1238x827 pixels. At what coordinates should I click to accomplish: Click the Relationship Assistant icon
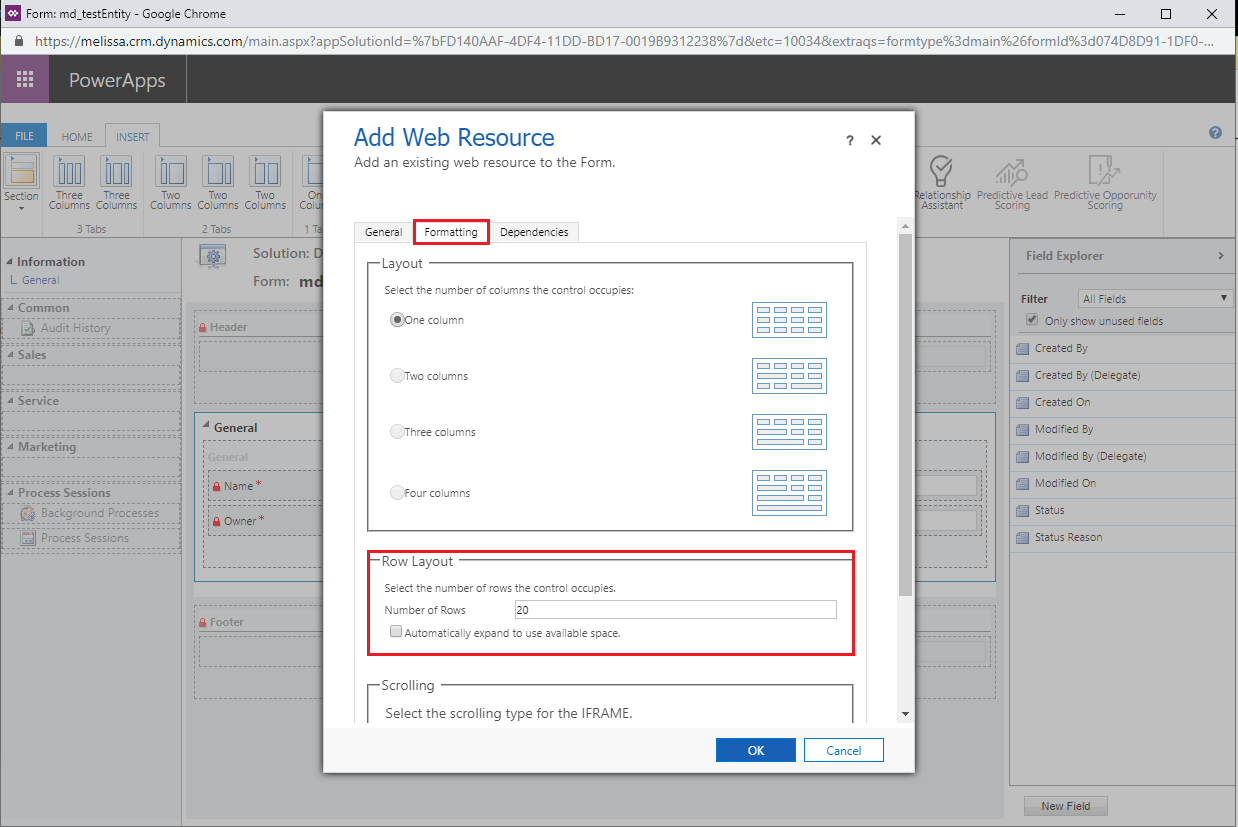point(941,182)
